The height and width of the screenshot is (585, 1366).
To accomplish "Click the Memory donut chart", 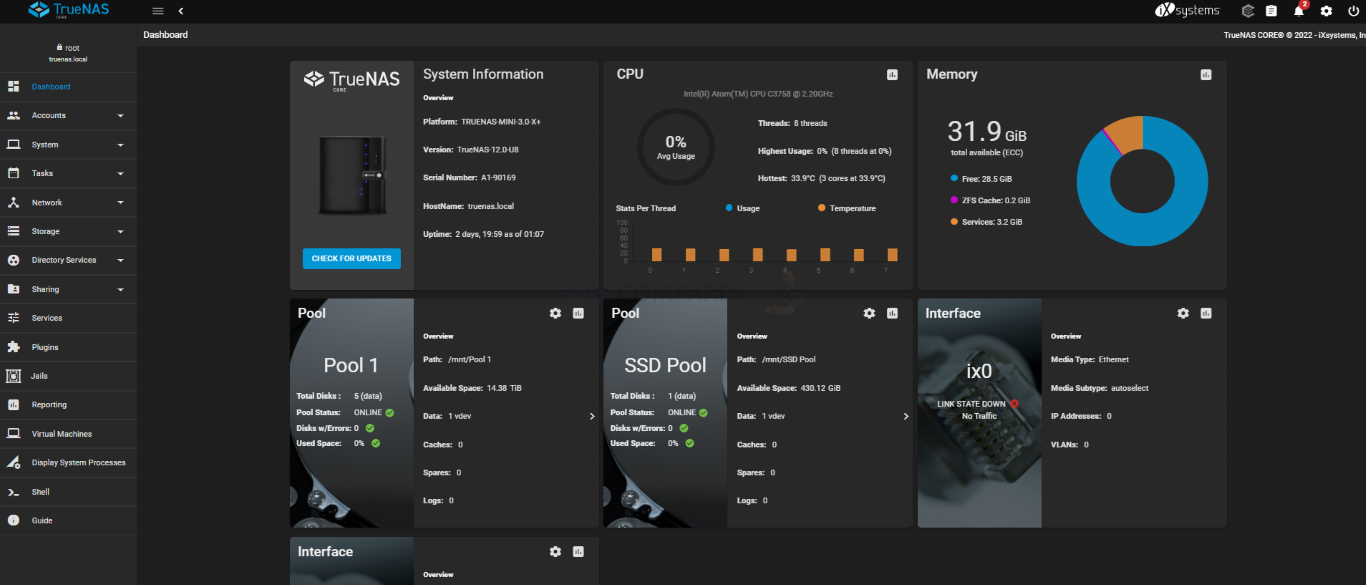I will [1142, 181].
